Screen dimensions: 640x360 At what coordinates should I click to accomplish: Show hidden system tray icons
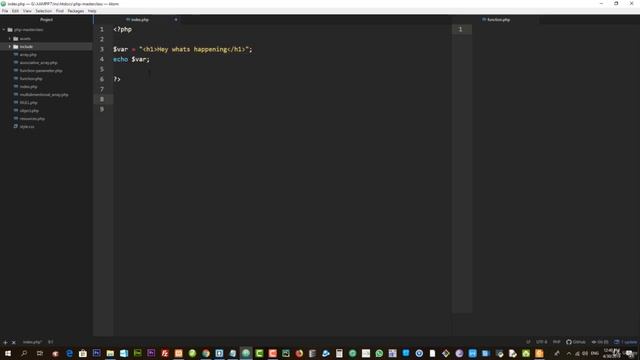(569, 353)
